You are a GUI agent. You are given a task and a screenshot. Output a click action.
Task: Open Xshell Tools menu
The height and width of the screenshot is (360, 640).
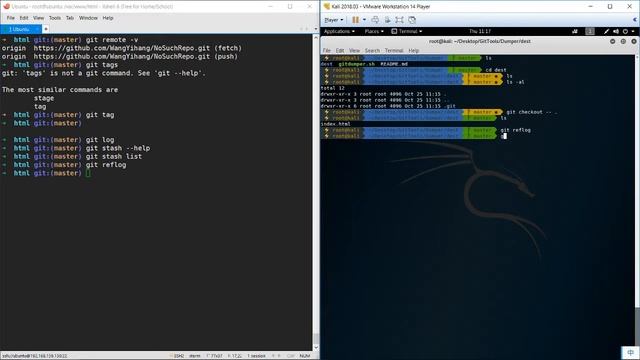pos(55,18)
